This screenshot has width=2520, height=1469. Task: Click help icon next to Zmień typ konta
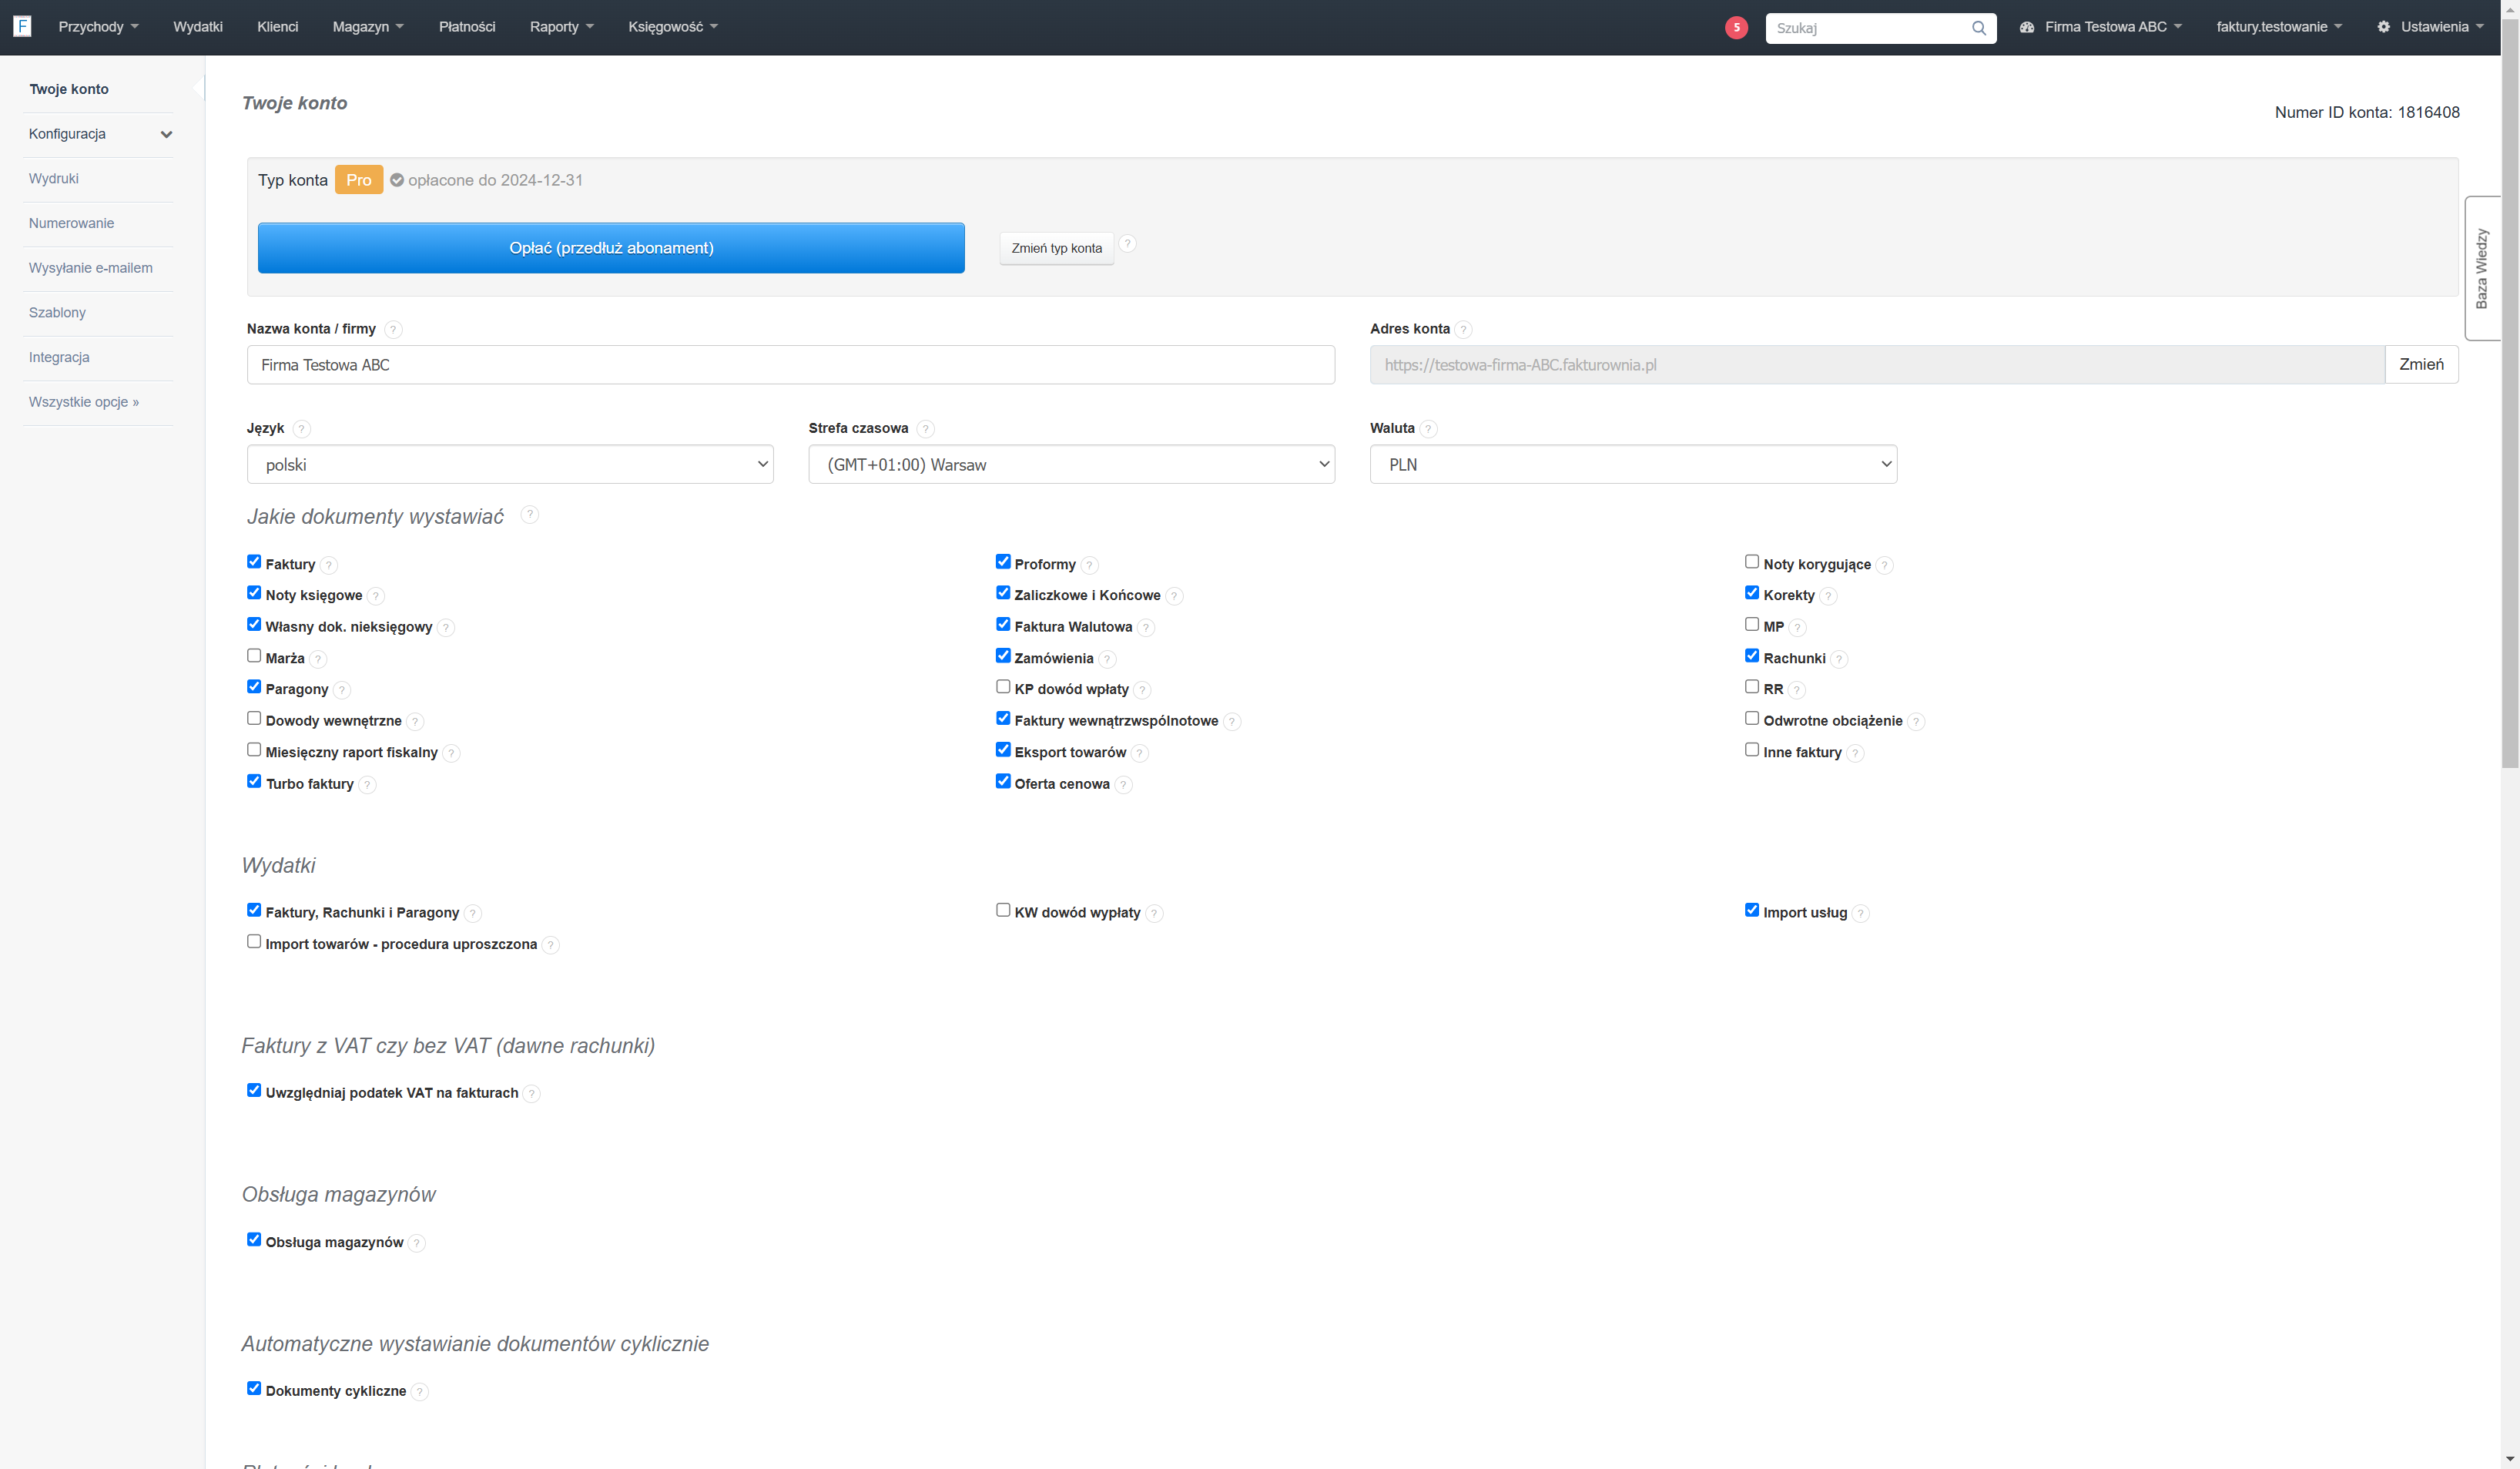click(x=1127, y=244)
